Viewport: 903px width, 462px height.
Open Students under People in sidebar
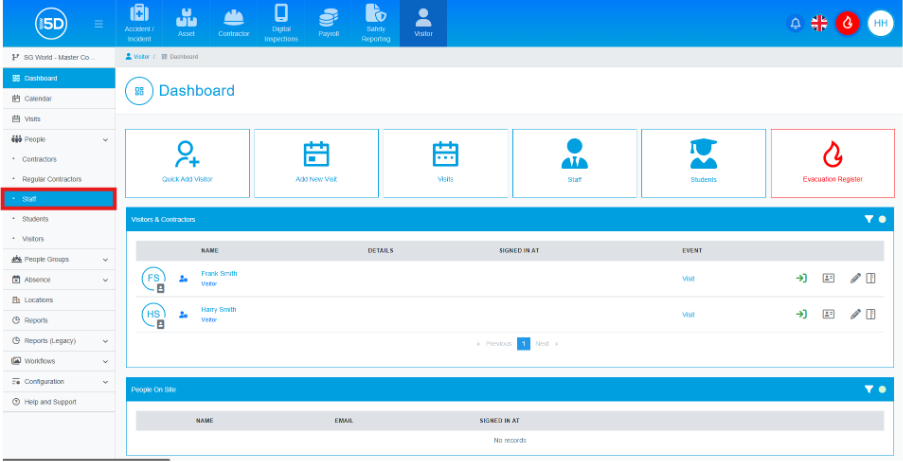pos(59,219)
